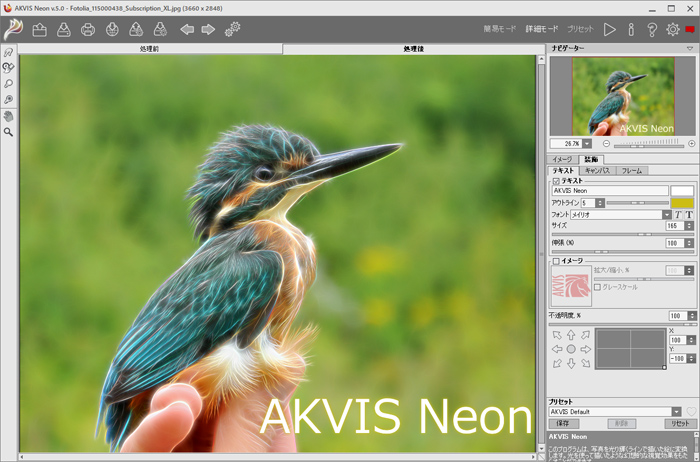This screenshot has width=700, height=462.
Task: Open an image file via toolbar icon
Action: (40, 30)
